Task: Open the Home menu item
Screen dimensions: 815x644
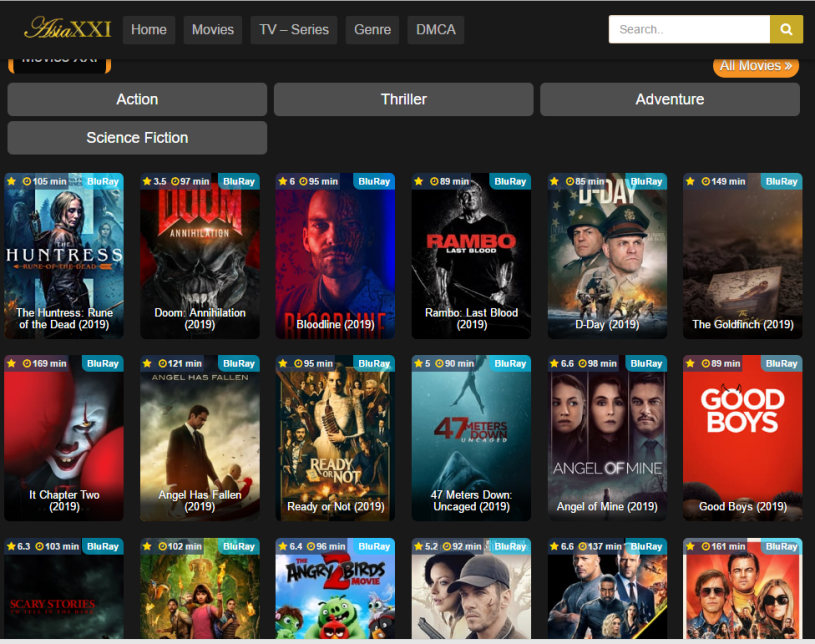Action: tap(148, 30)
